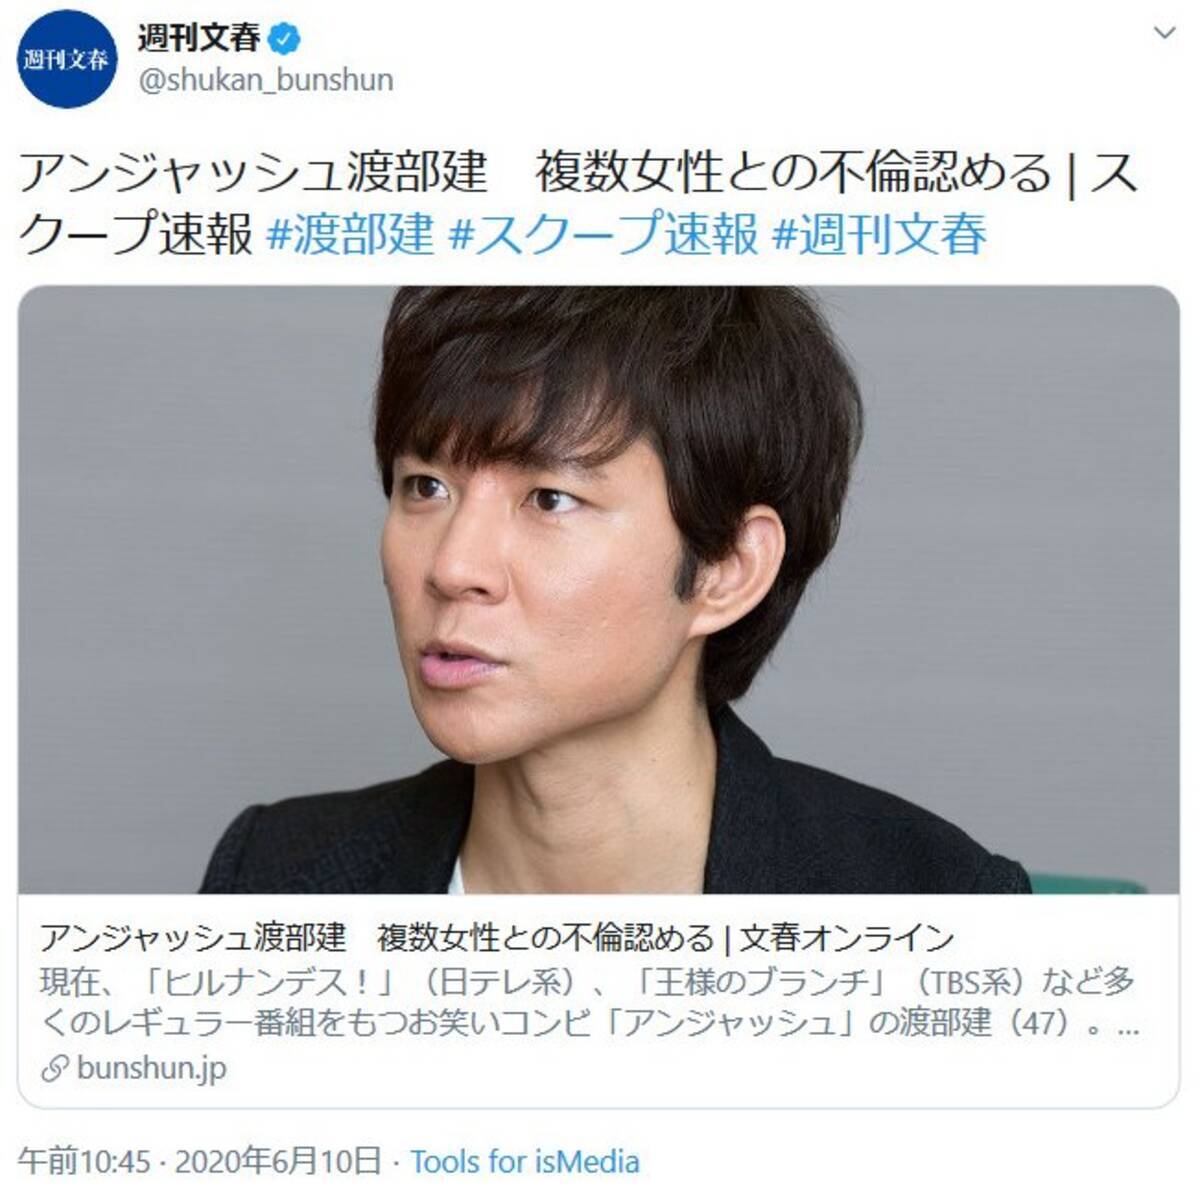Expand the tweet options chevron

pos(1164,34)
